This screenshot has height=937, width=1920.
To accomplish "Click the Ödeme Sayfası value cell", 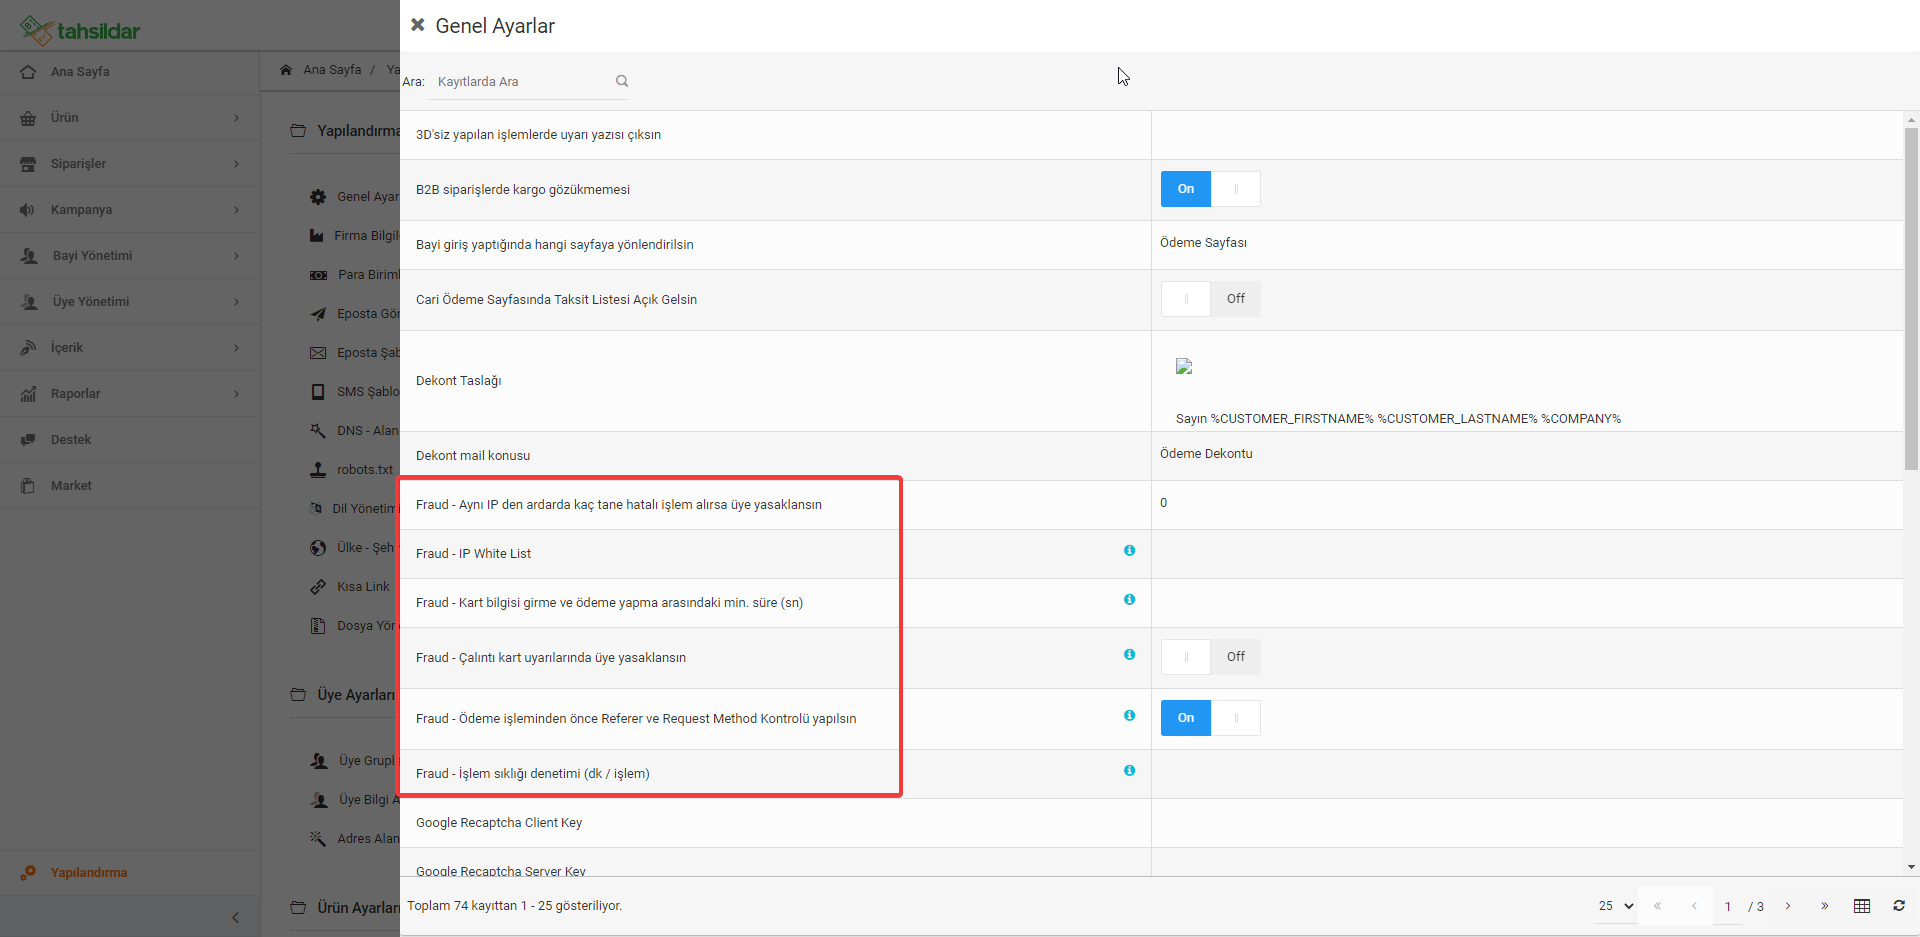I will point(1527,244).
